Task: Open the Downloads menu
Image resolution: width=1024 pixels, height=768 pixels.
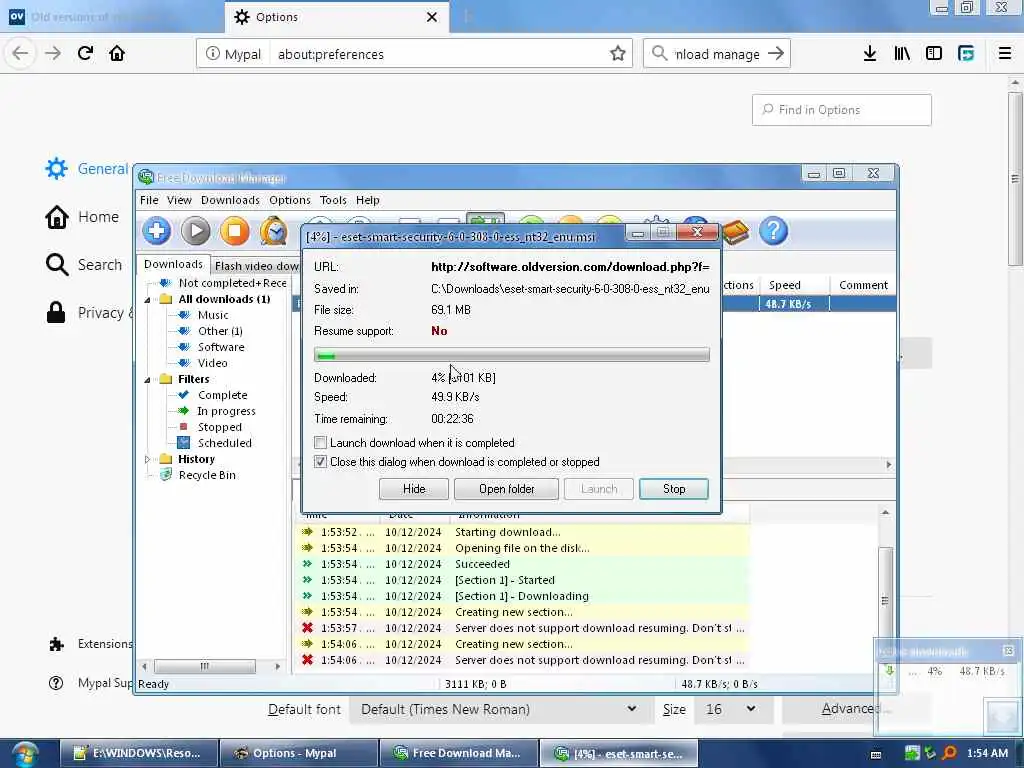Action: (230, 200)
